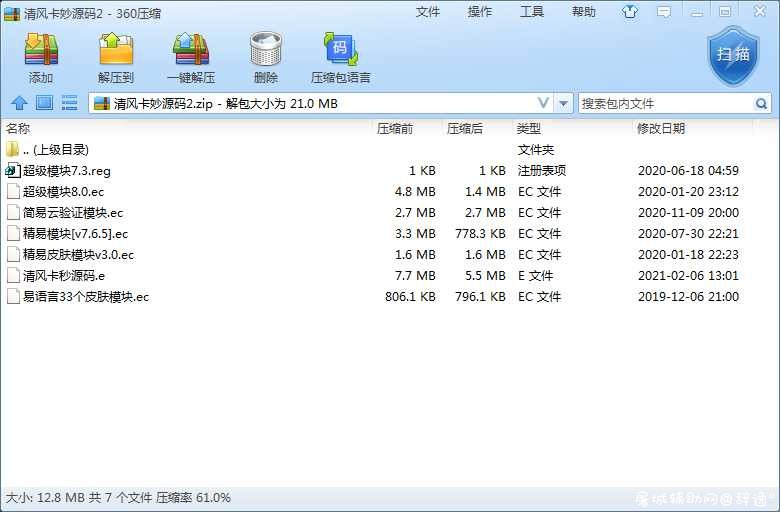Switch to the details list view button

(69, 103)
